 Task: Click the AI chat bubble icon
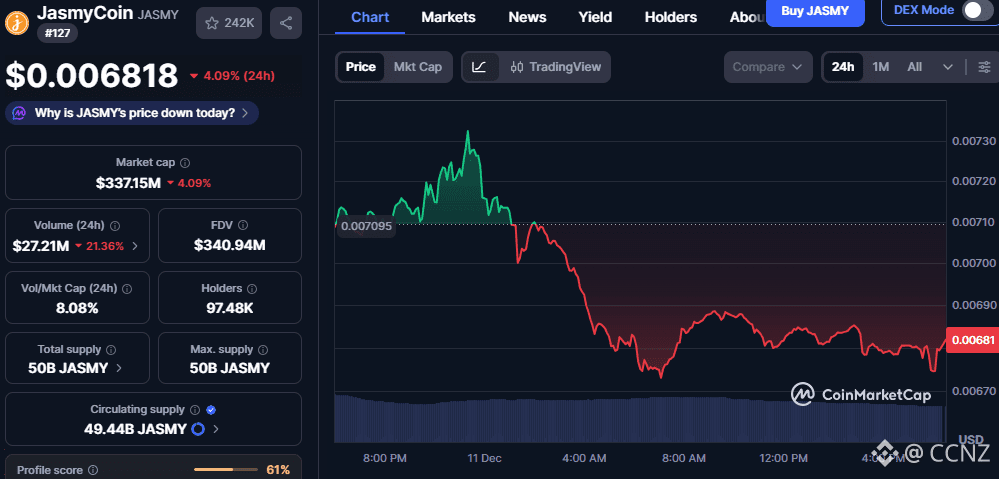click(20, 113)
